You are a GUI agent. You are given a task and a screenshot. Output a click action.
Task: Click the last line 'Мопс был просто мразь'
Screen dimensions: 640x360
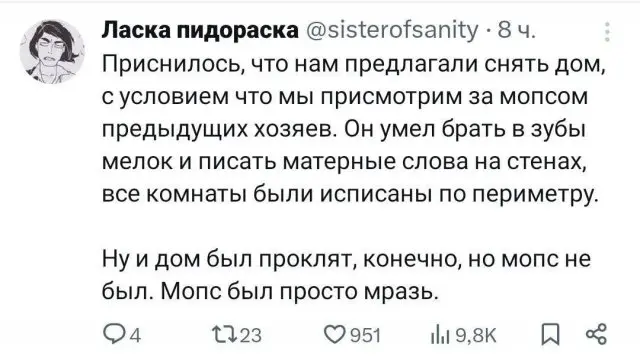pos(300,292)
